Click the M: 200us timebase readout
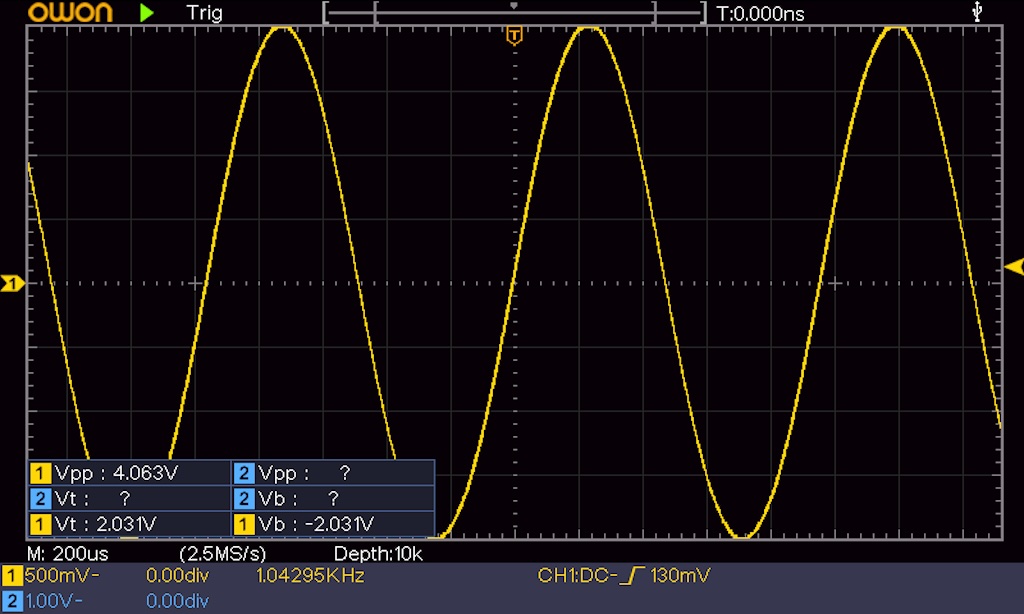This screenshot has height=614, width=1024. pos(68,553)
